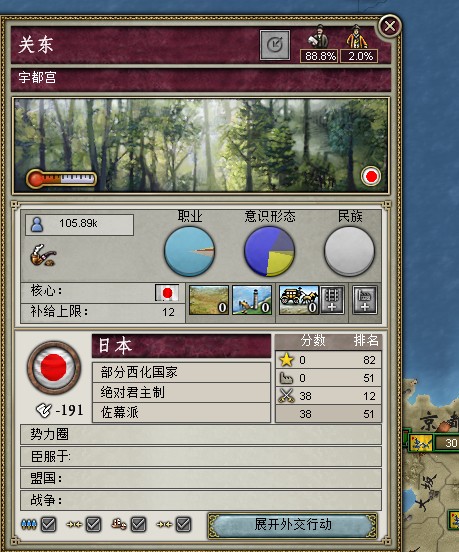The width and height of the screenshot is (459, 552).
Task: Toggle the first converging arrows checkbox
Action: 93,525
